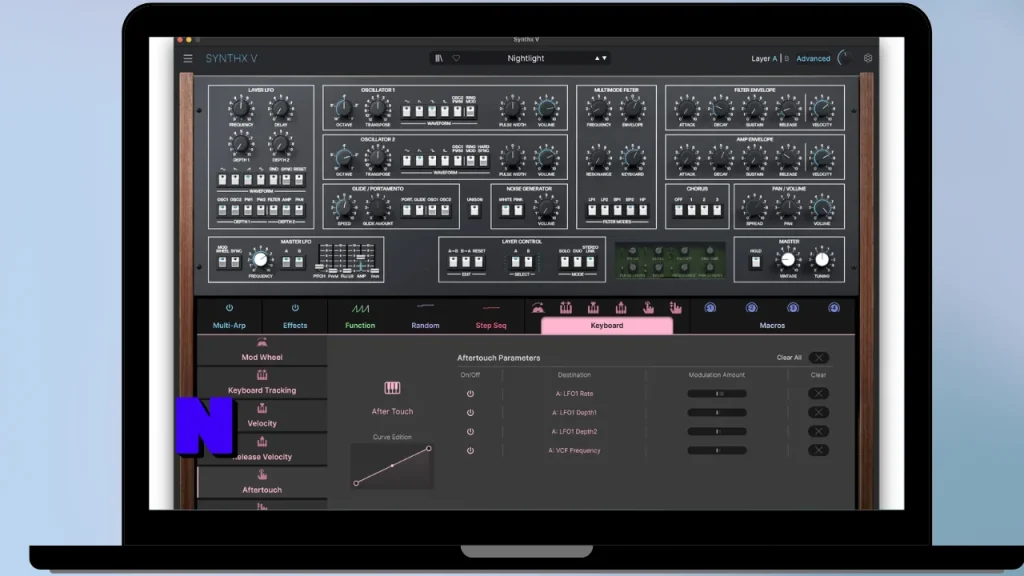Favorite the Nightlight preset with heart
Image resolution: width=1024 pixels, height=576 pixels.
click(456, 58)
